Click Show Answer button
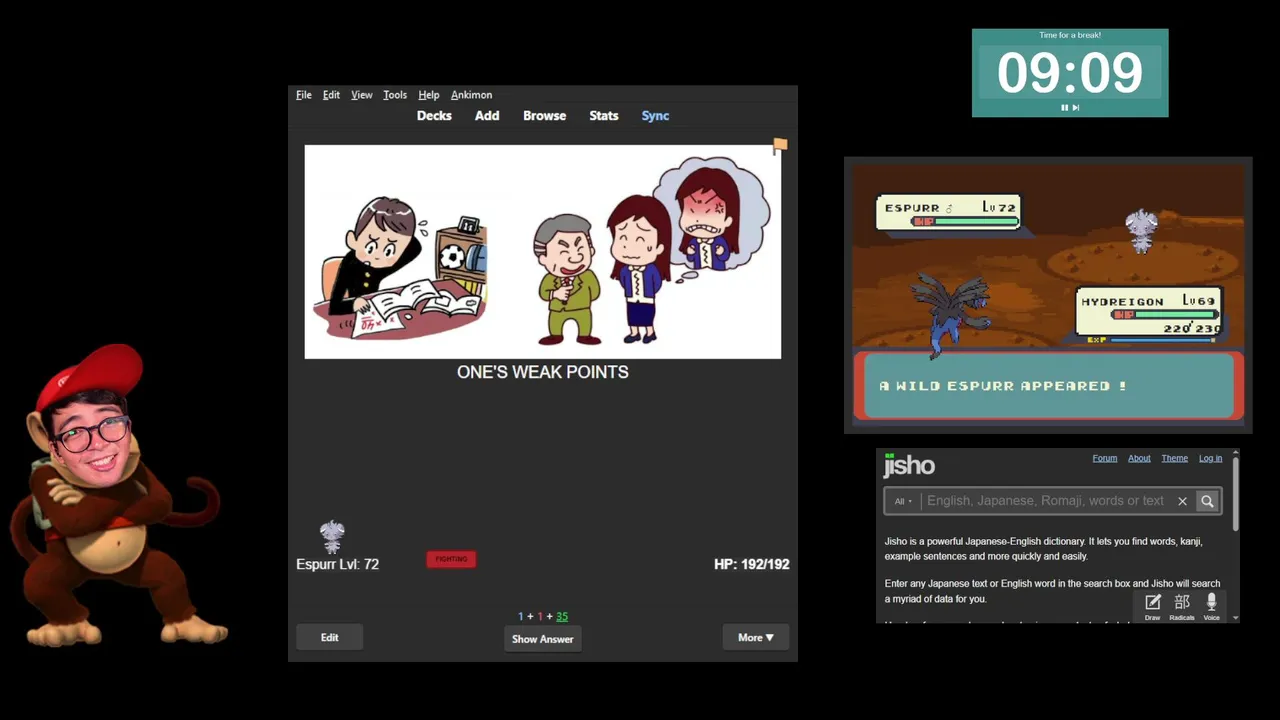The image size is (1280, 720). click(543, 639)
